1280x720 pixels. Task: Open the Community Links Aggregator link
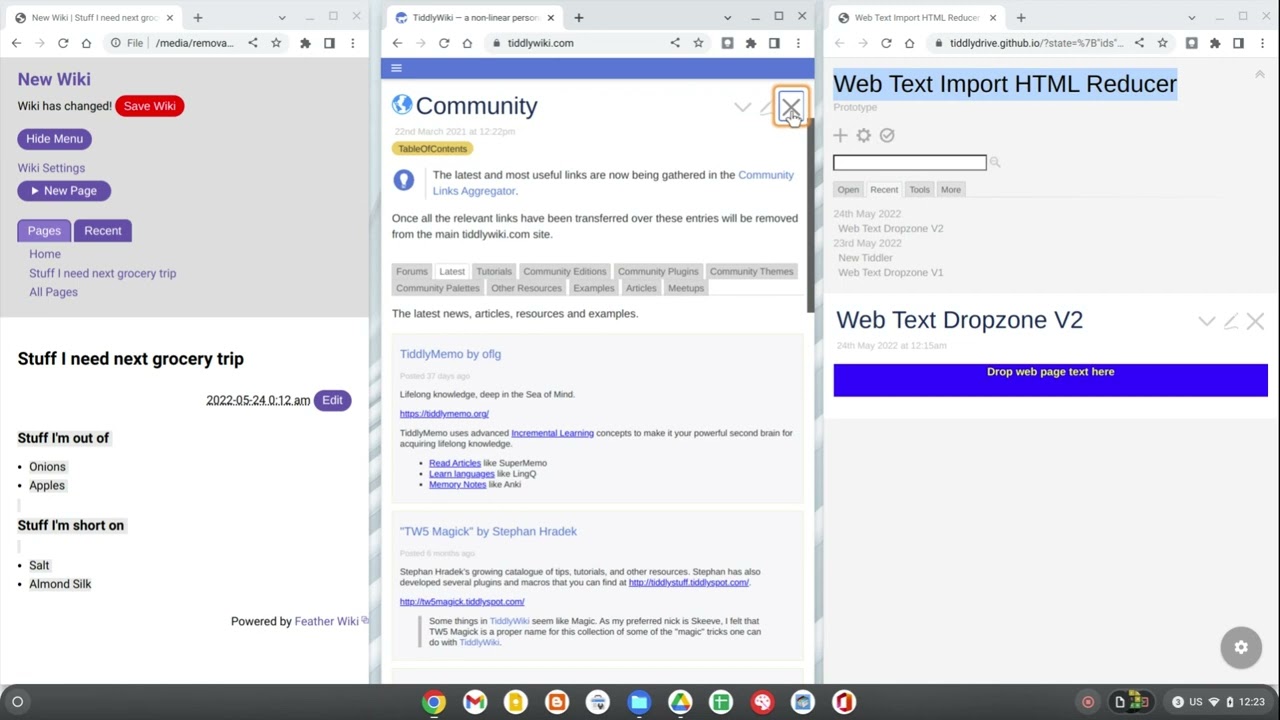(613, 183)
